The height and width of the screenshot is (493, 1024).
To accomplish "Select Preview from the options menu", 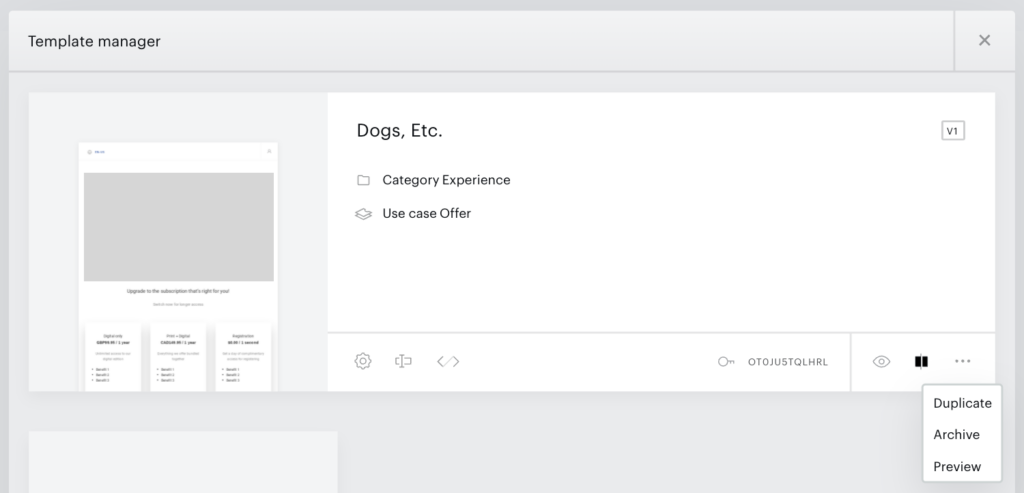I will (x=957, y=467).
